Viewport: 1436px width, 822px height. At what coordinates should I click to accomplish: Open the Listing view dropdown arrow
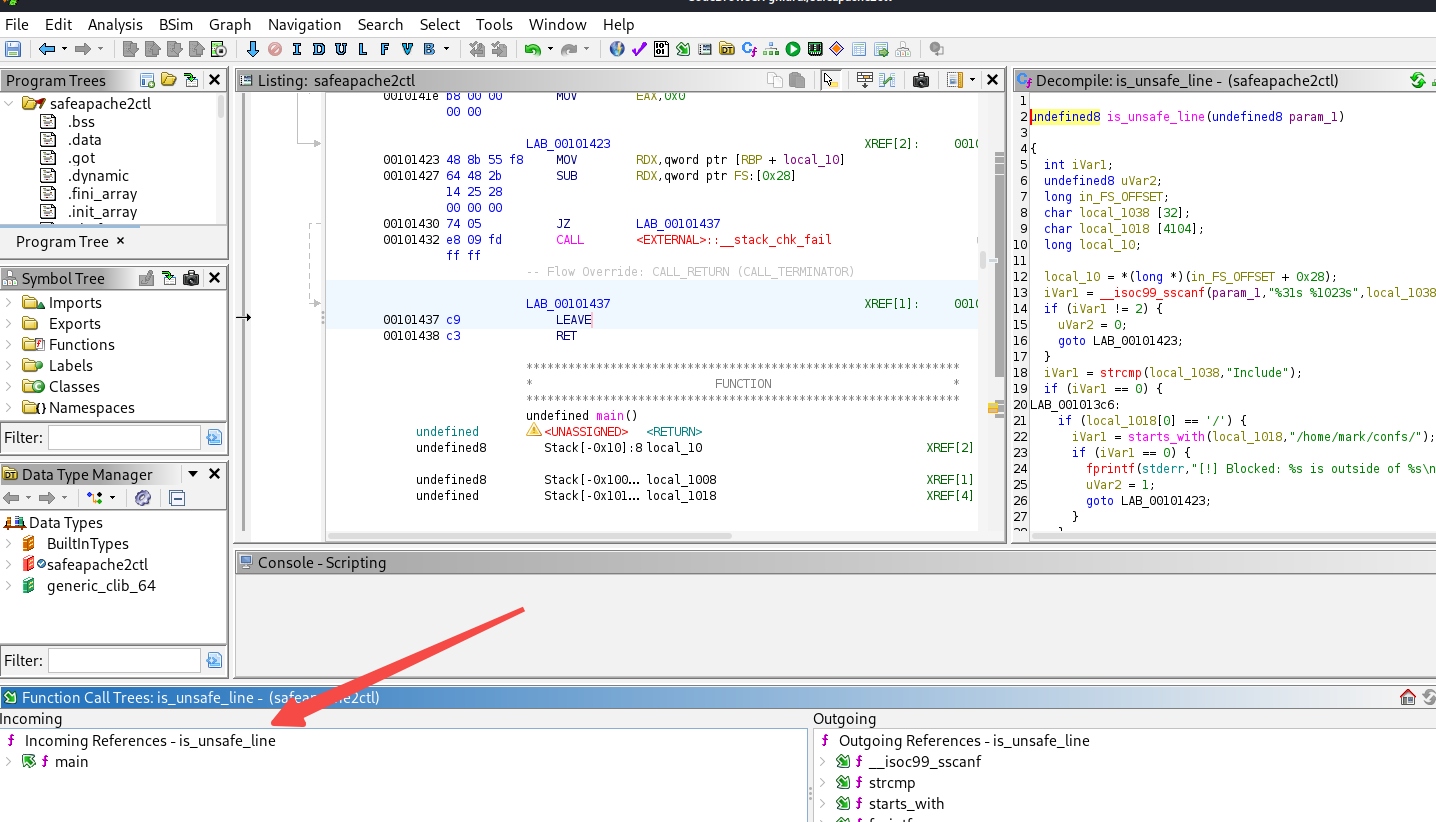click(x=972, y=80)
